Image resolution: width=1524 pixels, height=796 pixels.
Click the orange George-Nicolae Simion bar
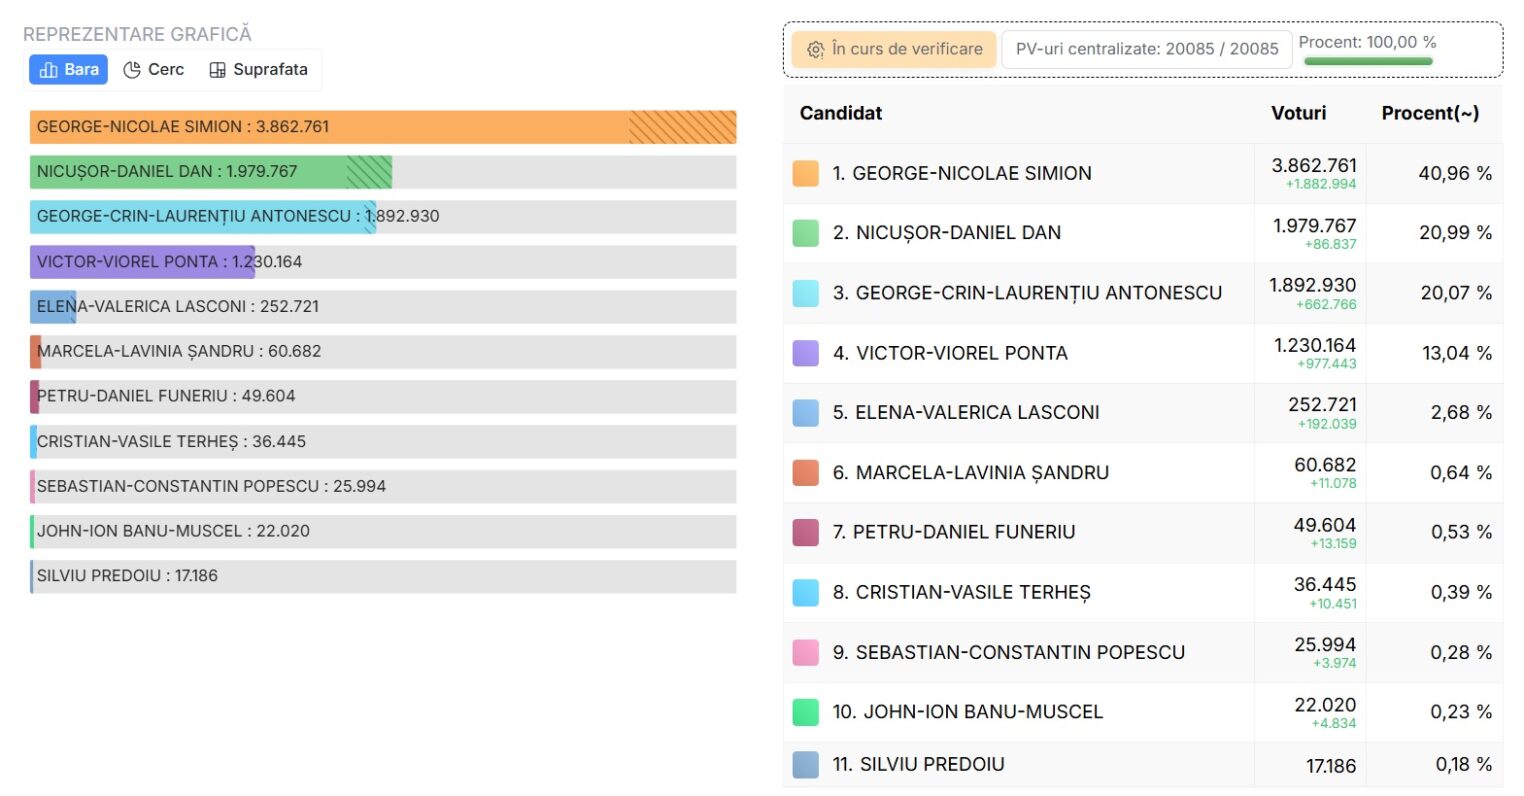click(x=383, y=127)
